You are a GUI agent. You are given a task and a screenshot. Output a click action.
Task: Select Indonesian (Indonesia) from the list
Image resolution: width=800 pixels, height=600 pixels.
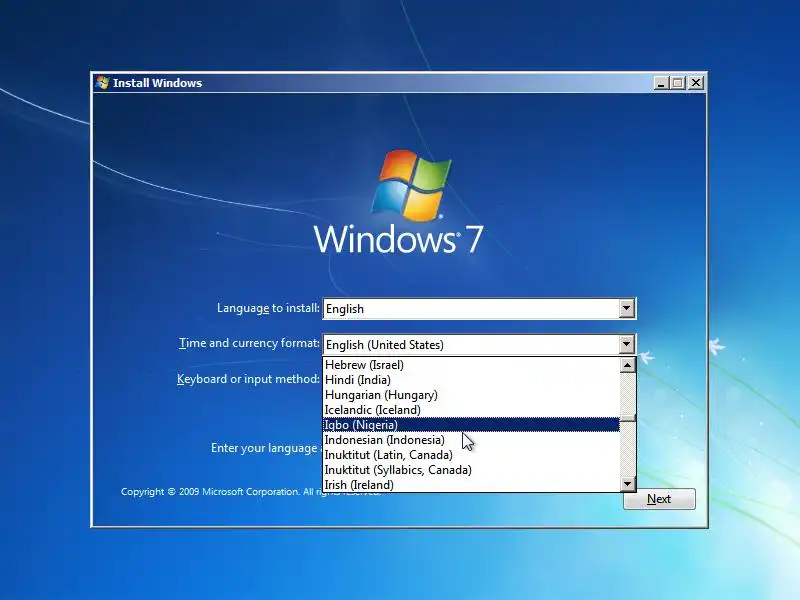471,440
